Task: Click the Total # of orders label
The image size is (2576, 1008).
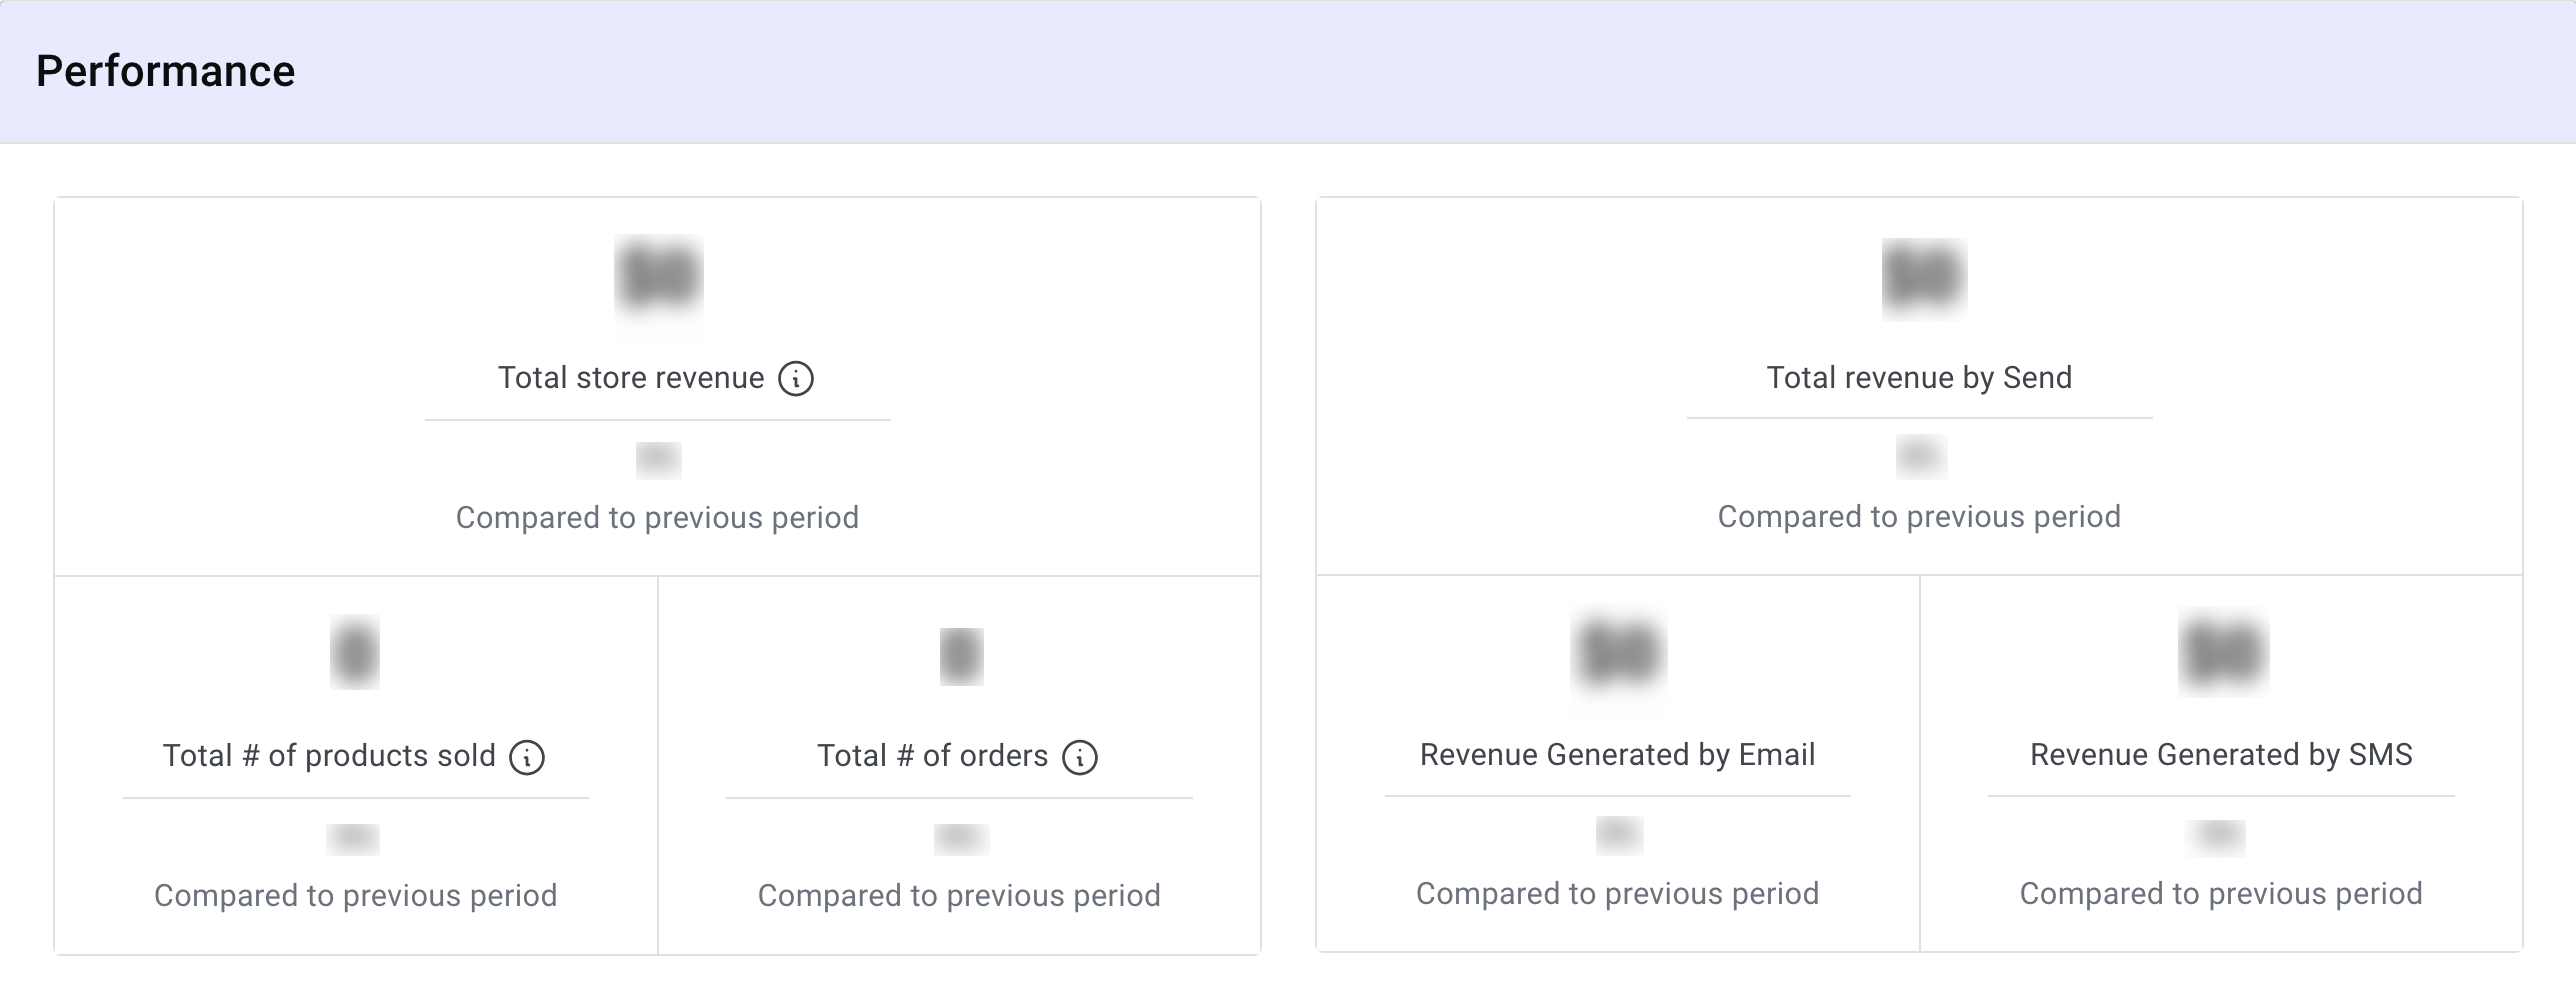Action: click(932, 755)
